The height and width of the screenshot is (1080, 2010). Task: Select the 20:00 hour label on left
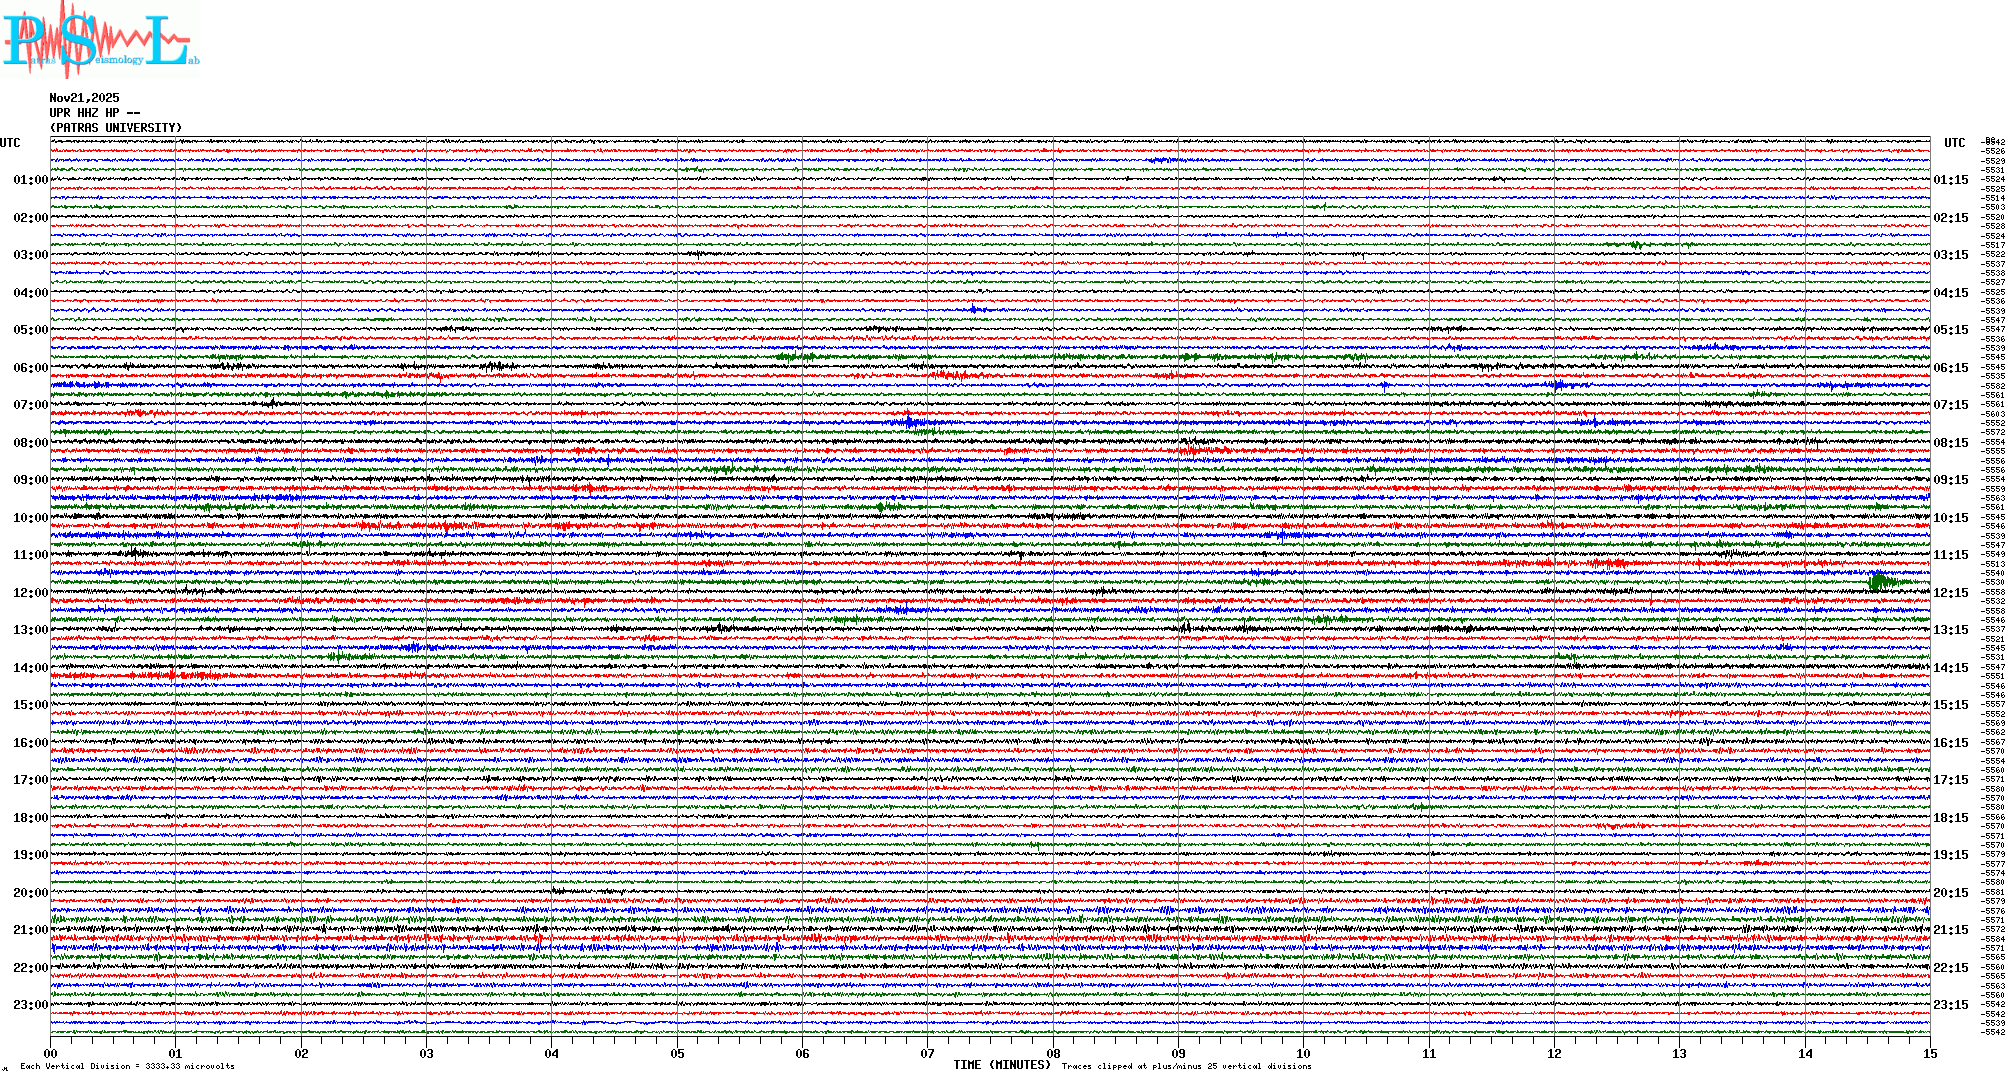pyautogui.click(x=30, y=893)
